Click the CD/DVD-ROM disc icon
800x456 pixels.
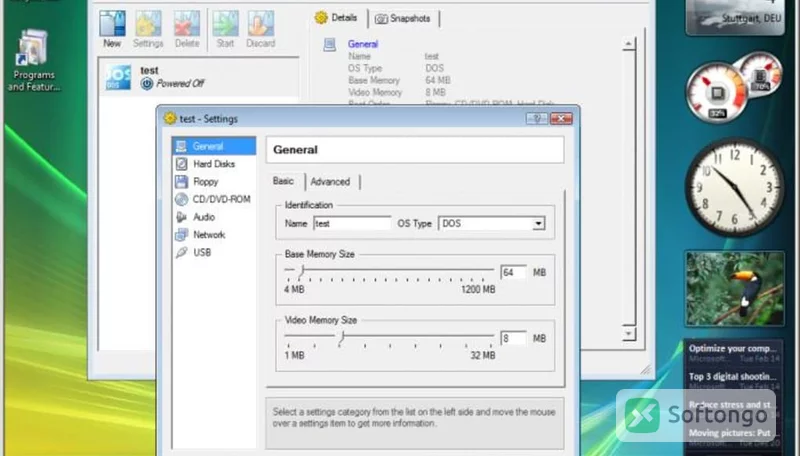(182, 199)
